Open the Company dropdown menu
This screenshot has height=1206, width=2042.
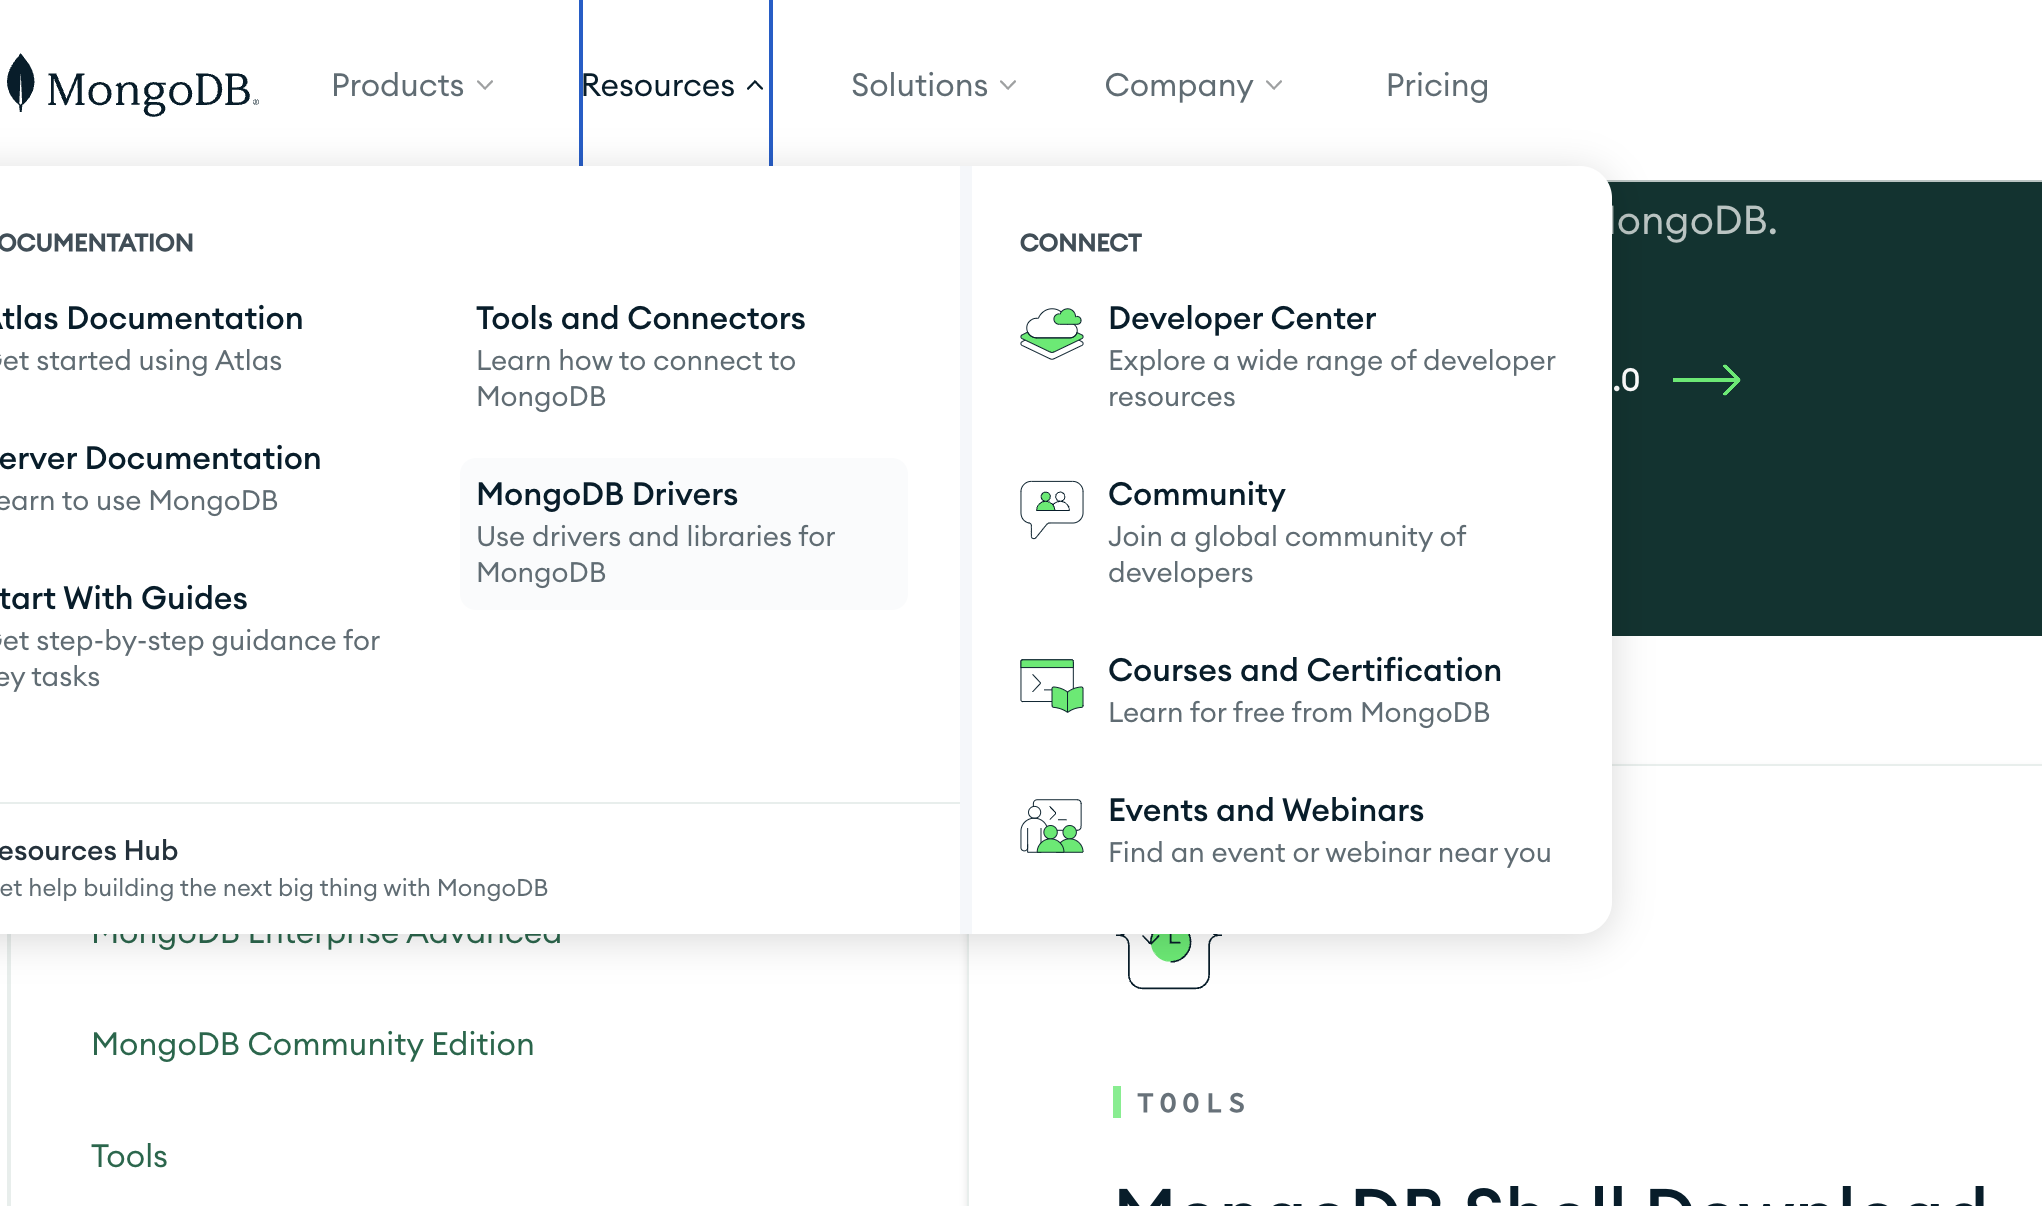tap(1193, 85)
